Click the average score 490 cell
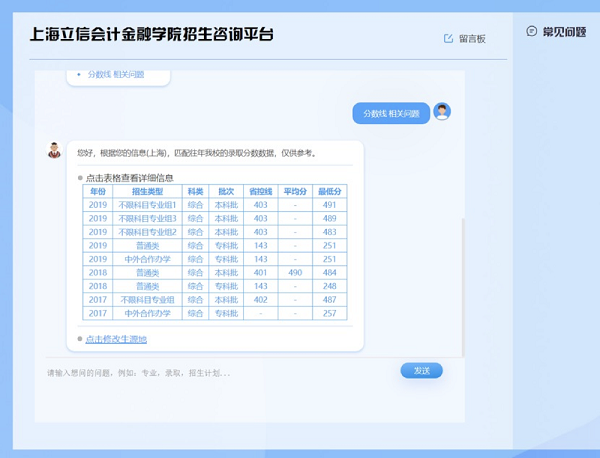 tap(295, 272)
